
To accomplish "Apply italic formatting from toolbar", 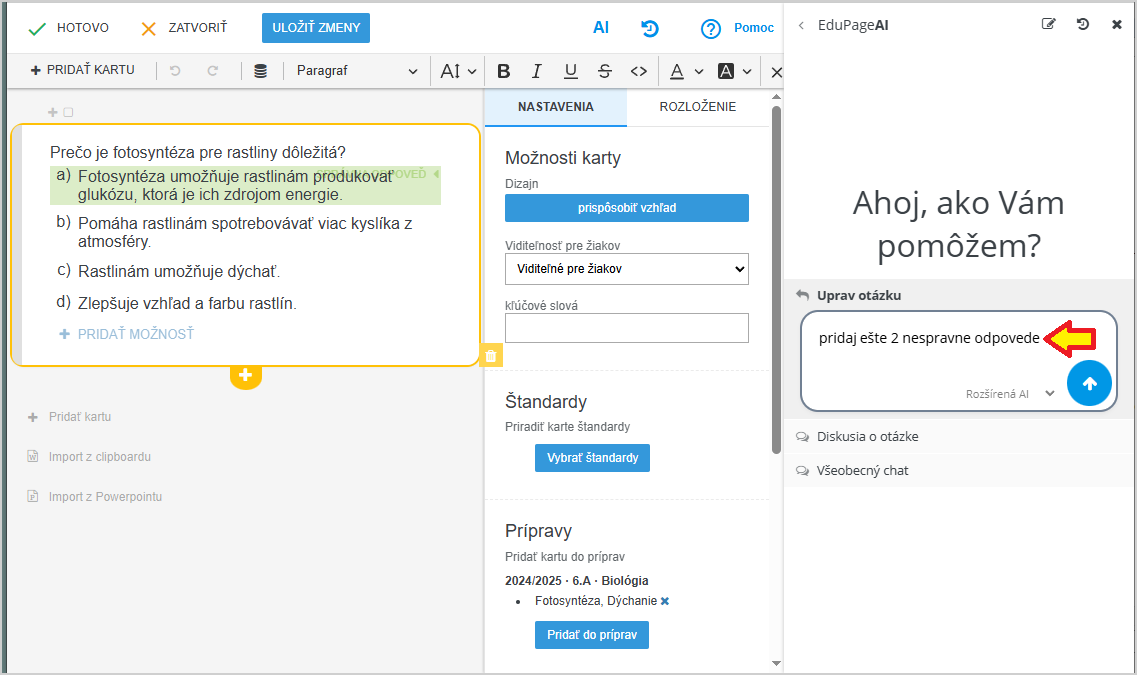I will [537, 71].
